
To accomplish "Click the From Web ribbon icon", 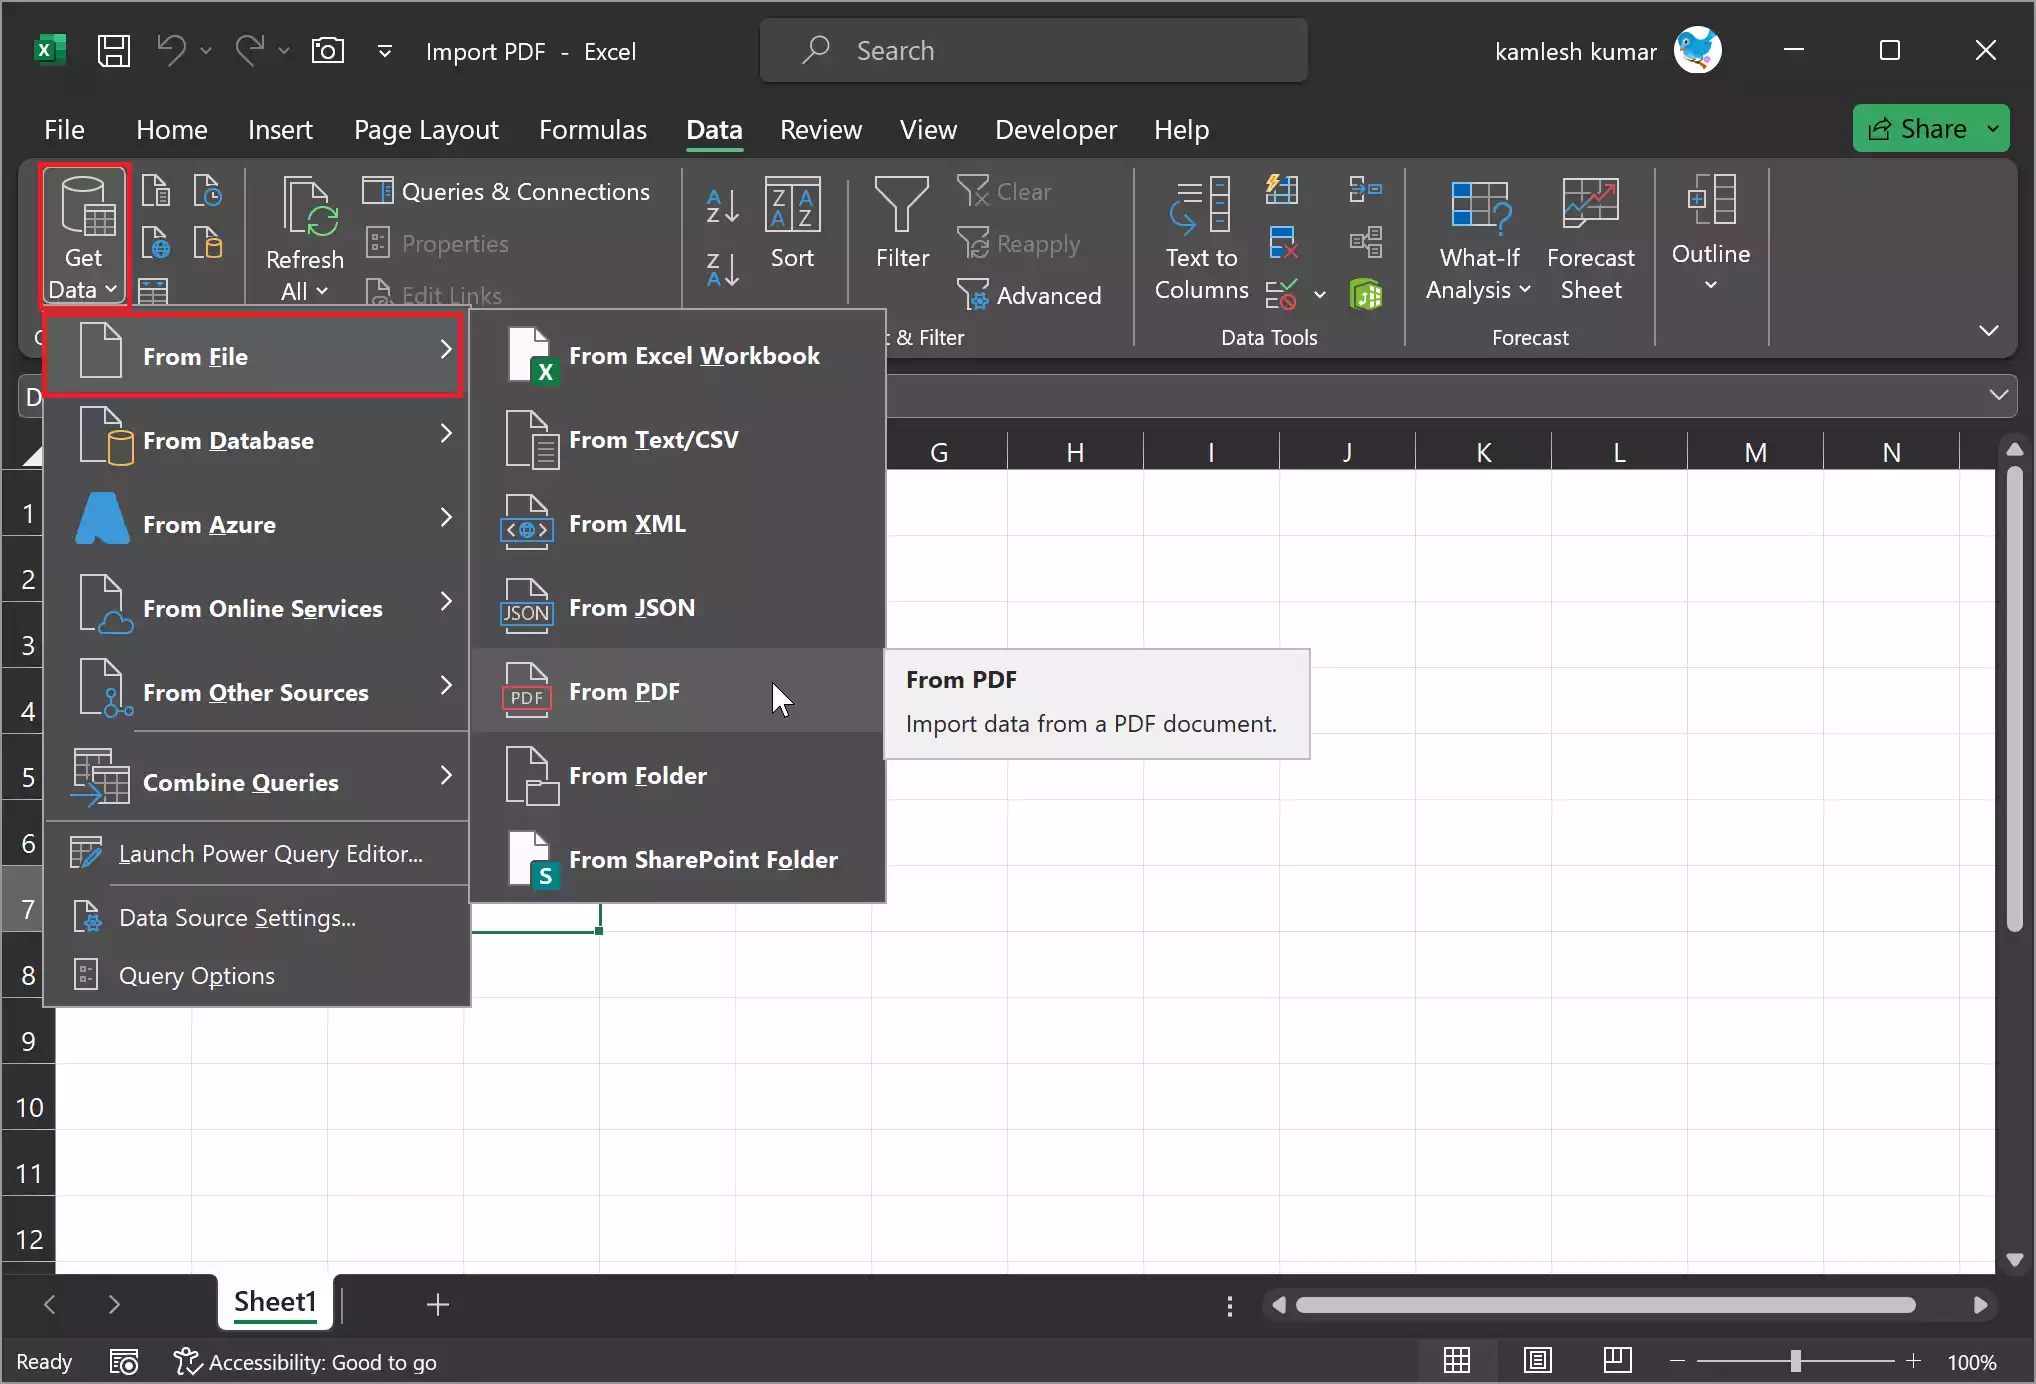I will (156, 242).
